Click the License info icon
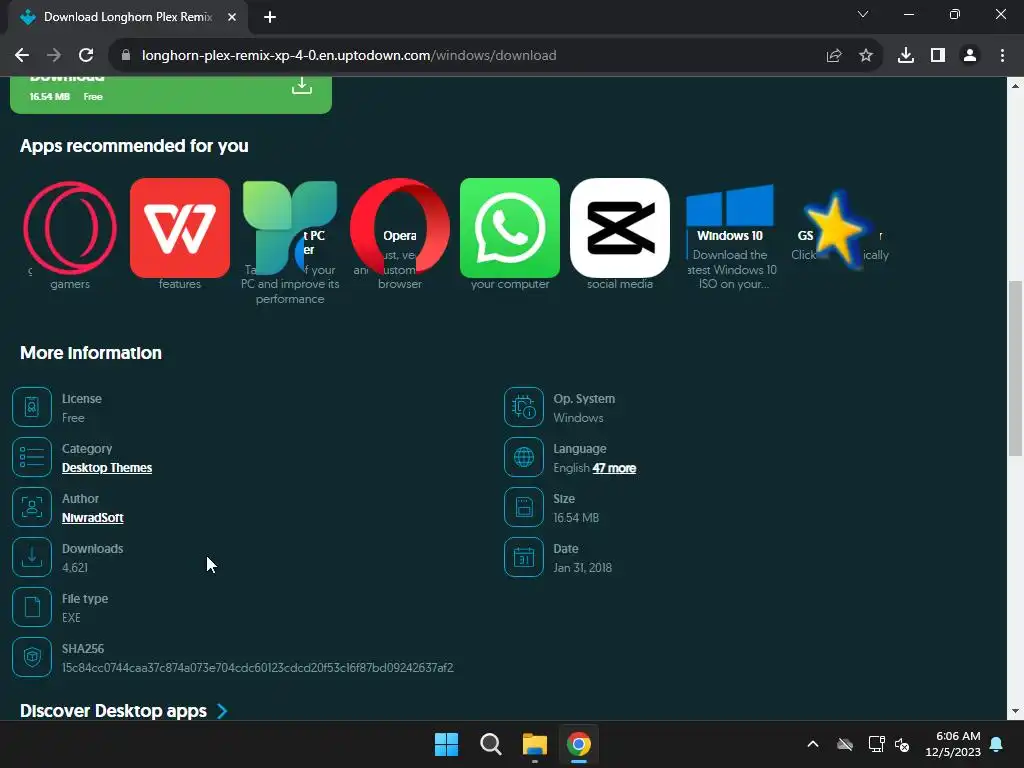This screenshot has height=768, width=1024. [x=32, y=407]
